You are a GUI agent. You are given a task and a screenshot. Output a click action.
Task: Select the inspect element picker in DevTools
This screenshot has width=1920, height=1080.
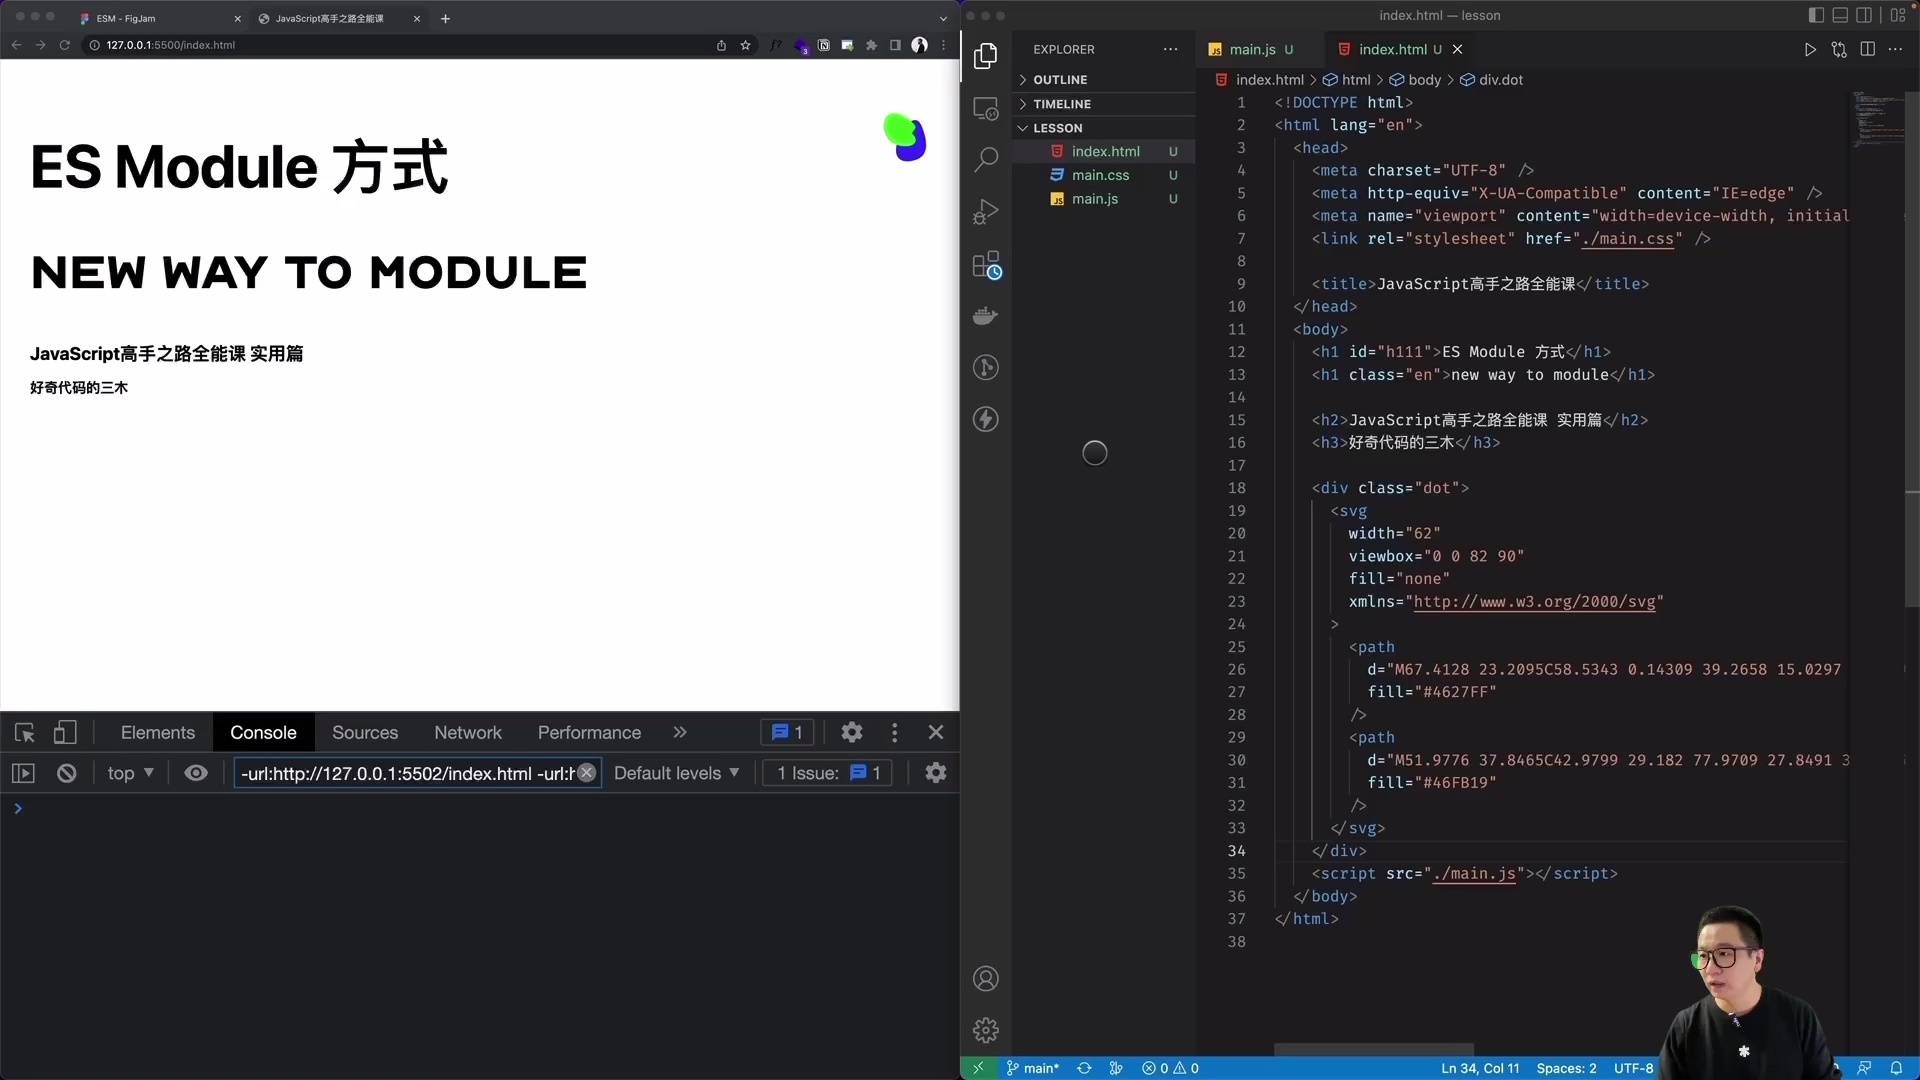point(24,732)
